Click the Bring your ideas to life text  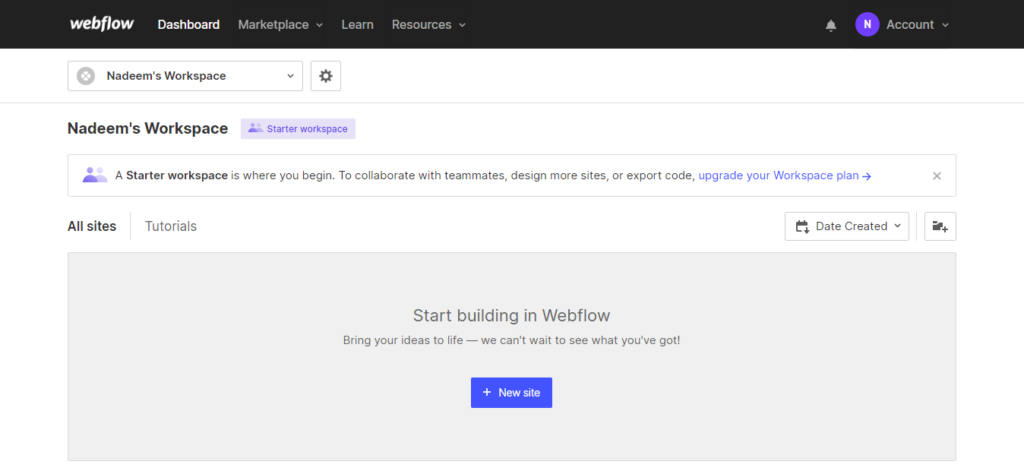tap(511, 341)
